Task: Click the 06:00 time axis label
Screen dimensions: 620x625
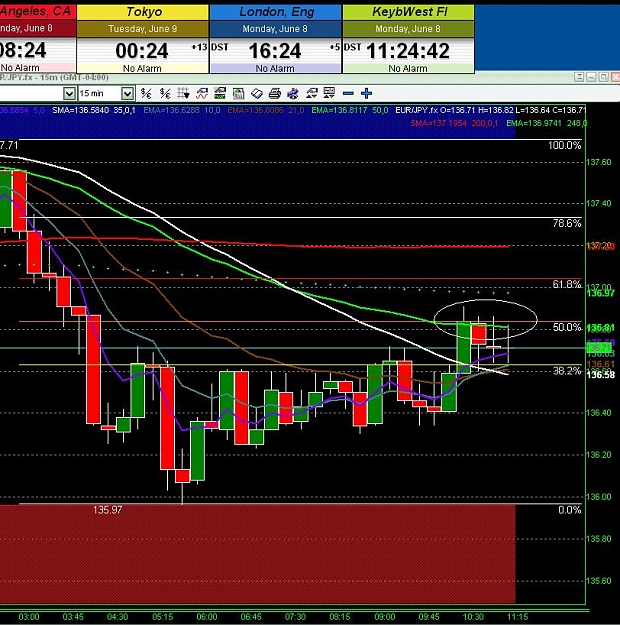Action: [x=207, y=617]
